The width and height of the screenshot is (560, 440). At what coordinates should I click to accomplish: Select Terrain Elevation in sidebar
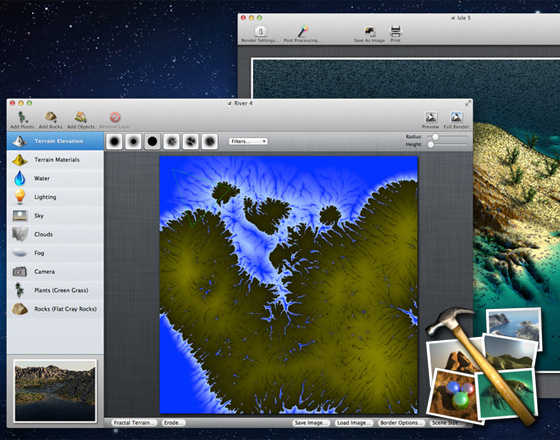(x=55, y=141)
